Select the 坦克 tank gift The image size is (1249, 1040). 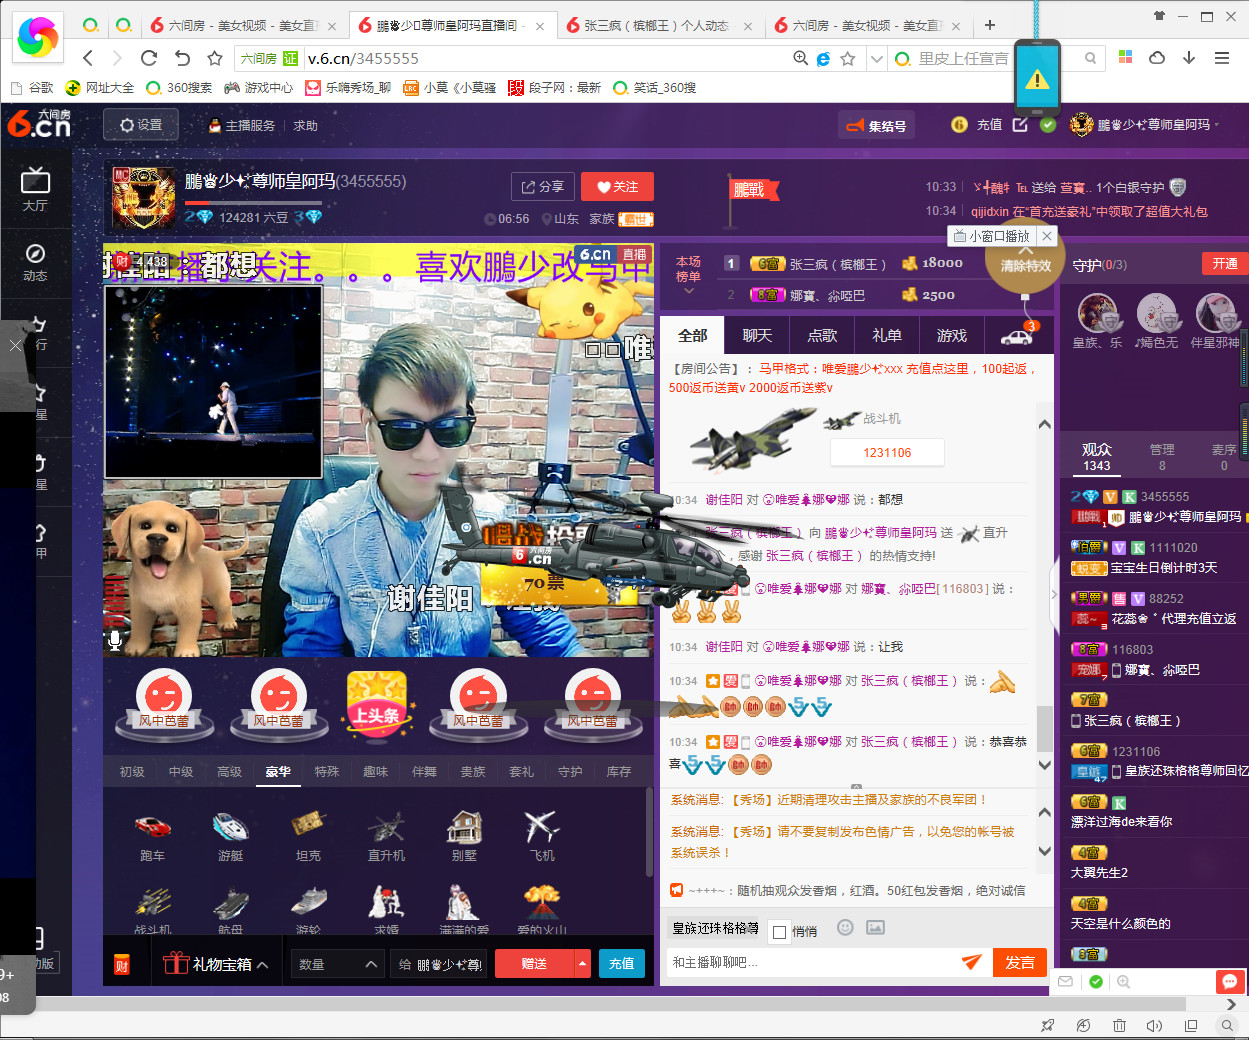(x=308, y=836)
